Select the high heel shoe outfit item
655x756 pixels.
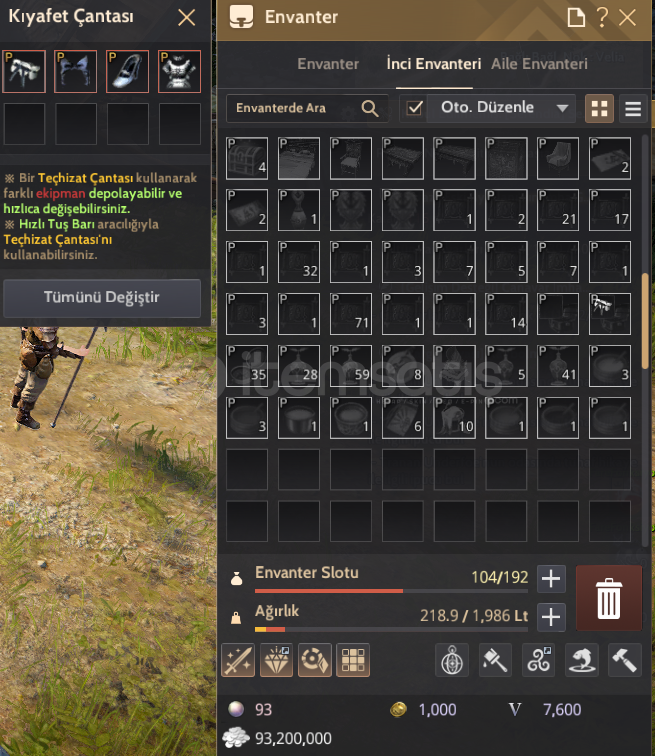127,71
